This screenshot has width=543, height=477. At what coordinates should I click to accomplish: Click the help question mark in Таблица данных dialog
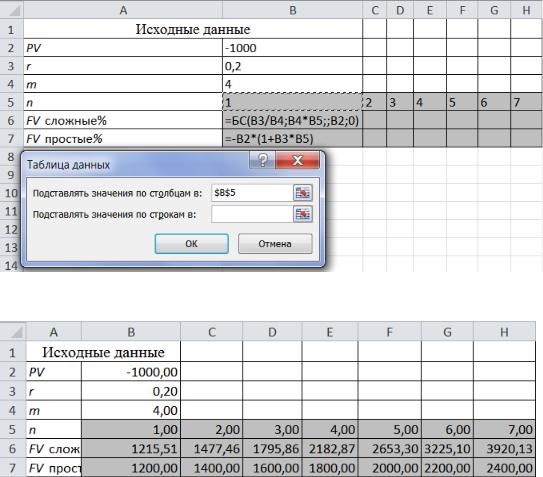coord(262,160)
